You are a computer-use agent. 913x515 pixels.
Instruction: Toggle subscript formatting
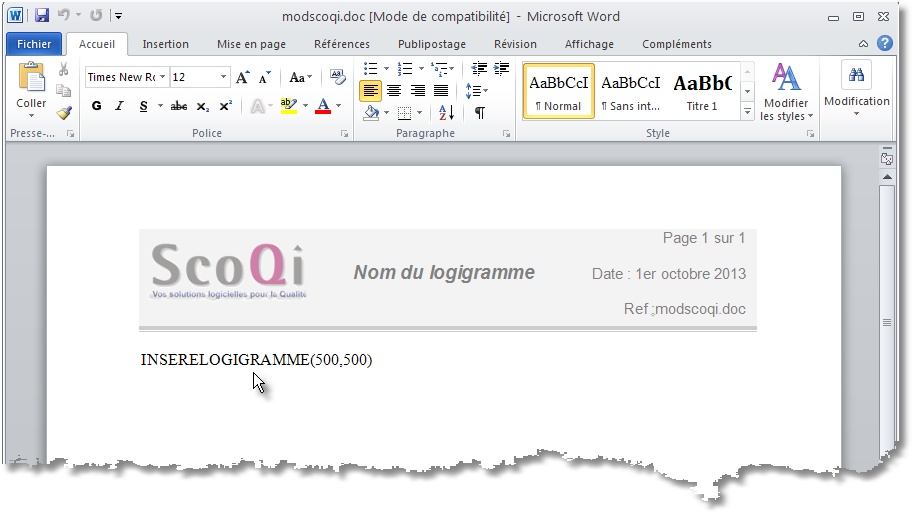click(x=202, y=106)
